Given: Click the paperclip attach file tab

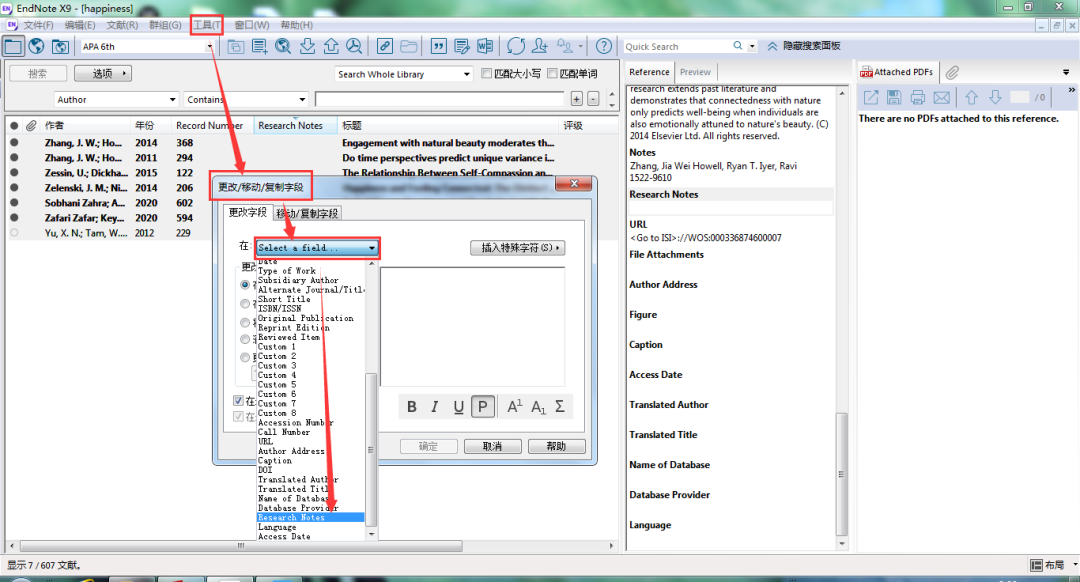Looking at the screenshot, I should point(952,72).
